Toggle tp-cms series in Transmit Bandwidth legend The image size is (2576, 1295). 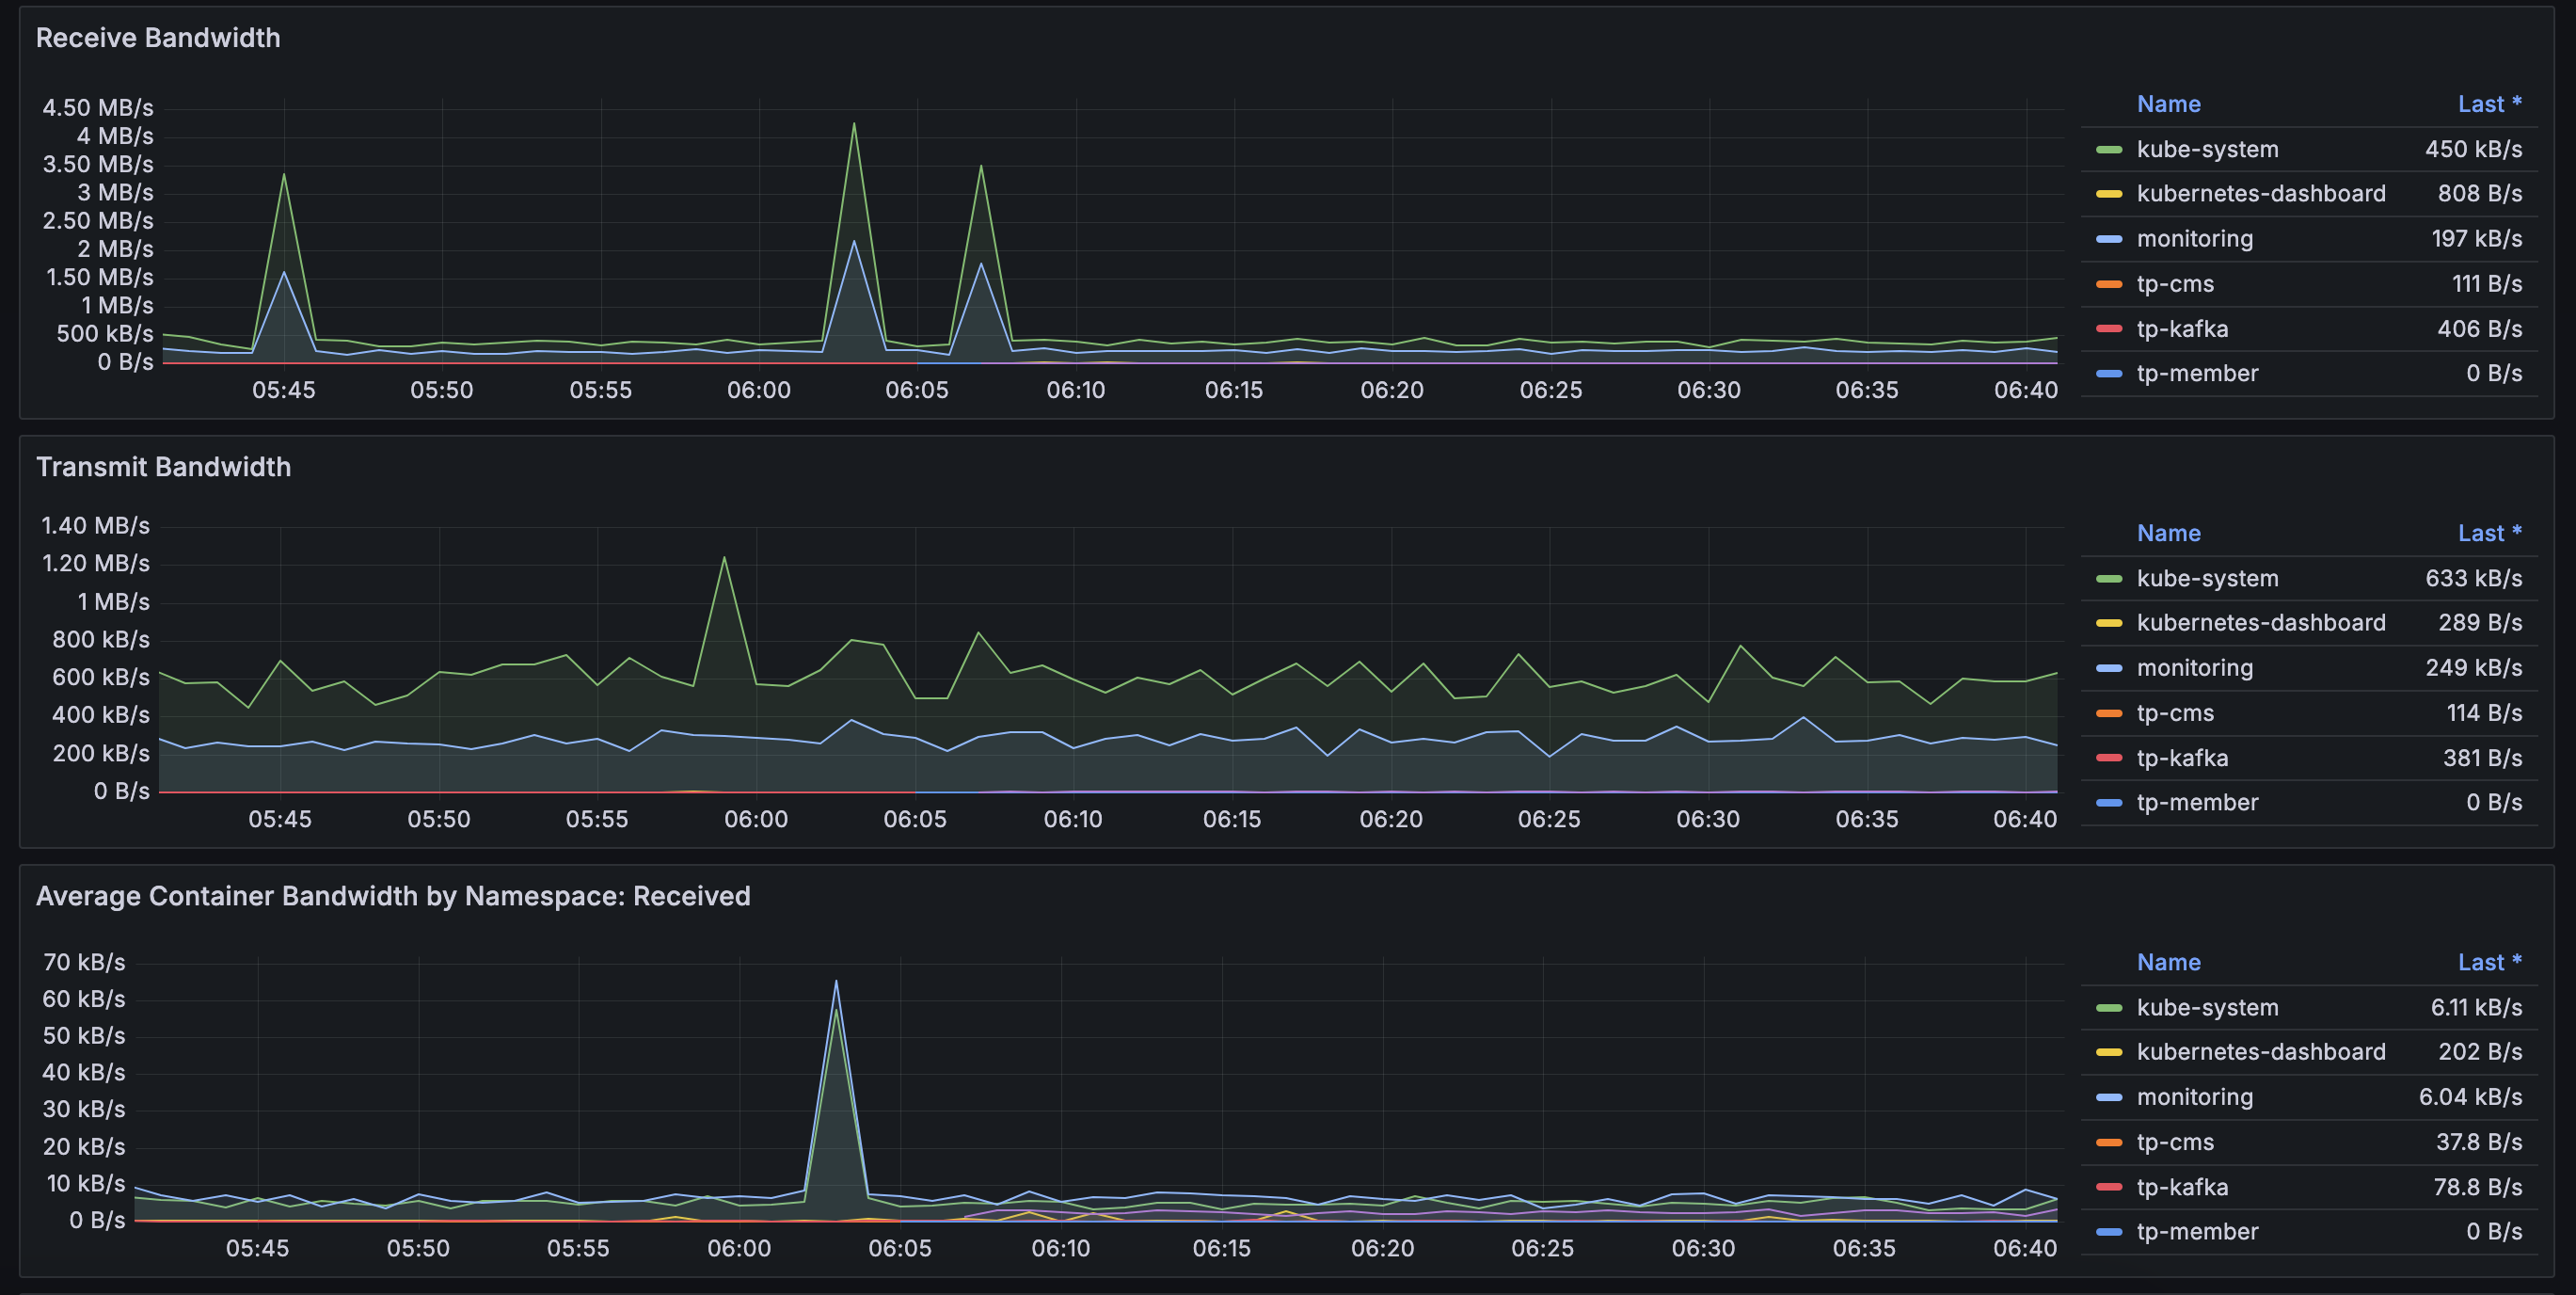(2175, 713)
